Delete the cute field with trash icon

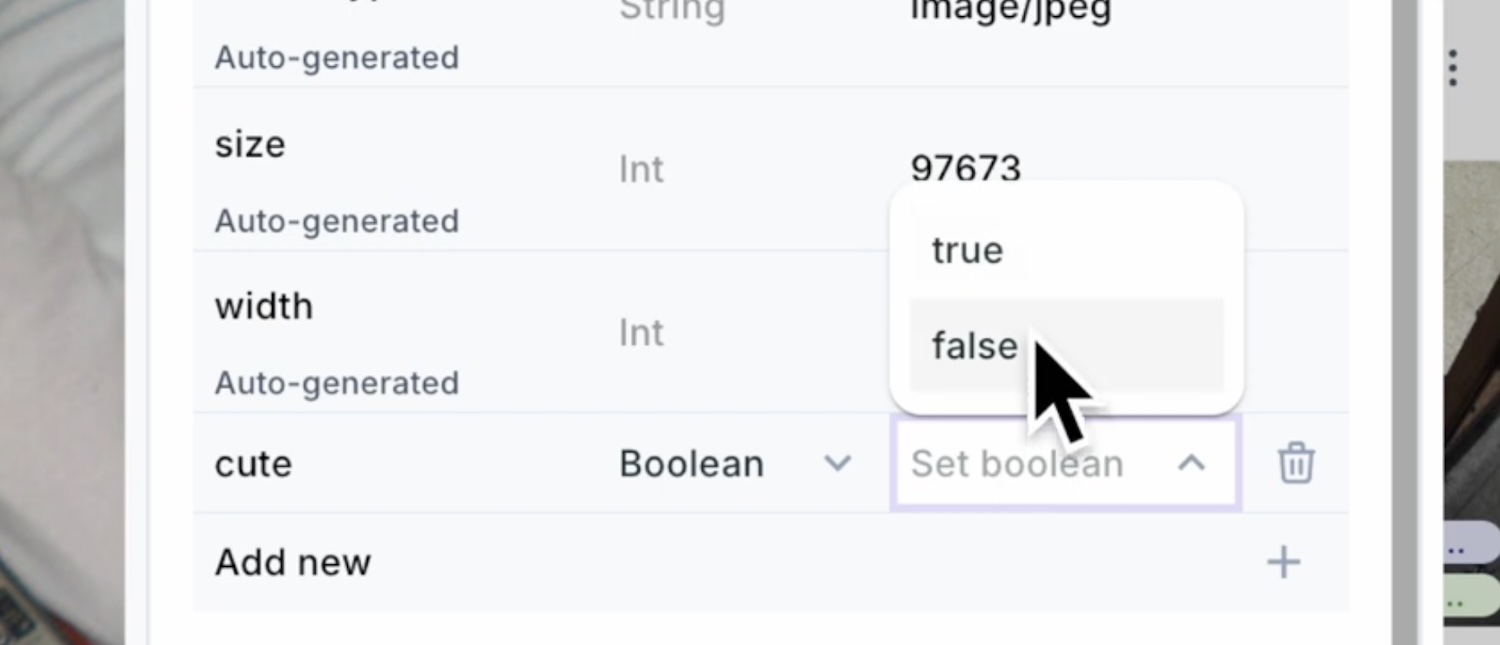coord(1296,464)
